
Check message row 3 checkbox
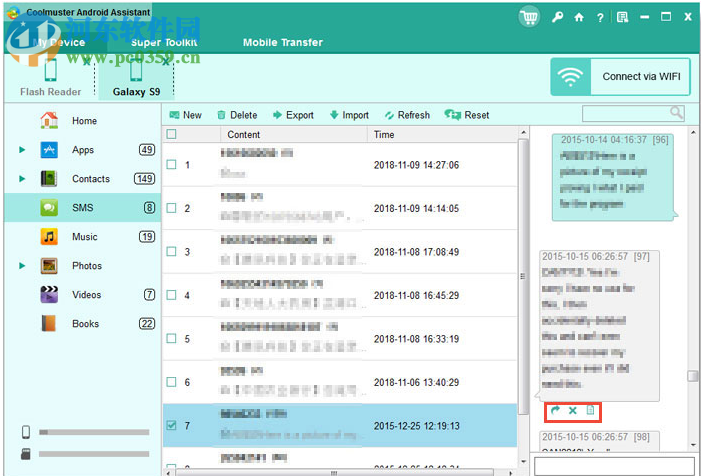(x=171, y=251)
